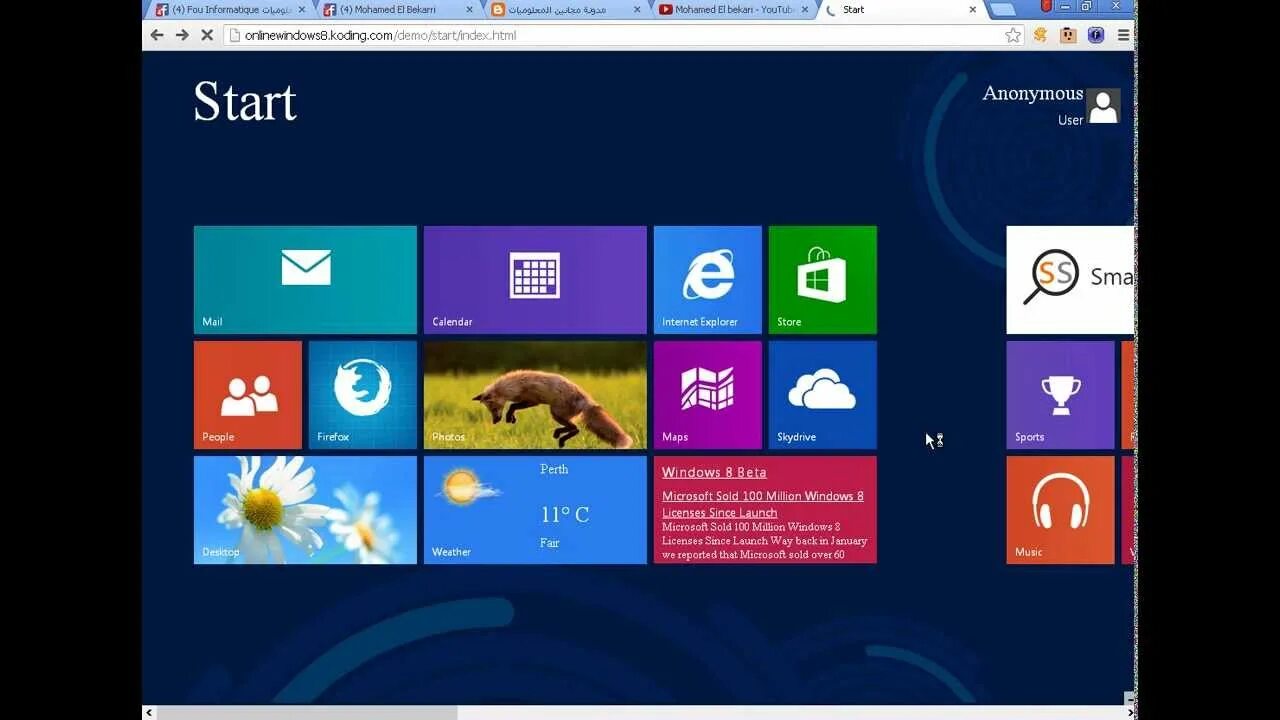Screen dimensions: 1280x720
Task: Go back with the browser back arrow
Action: pos(157,35)
